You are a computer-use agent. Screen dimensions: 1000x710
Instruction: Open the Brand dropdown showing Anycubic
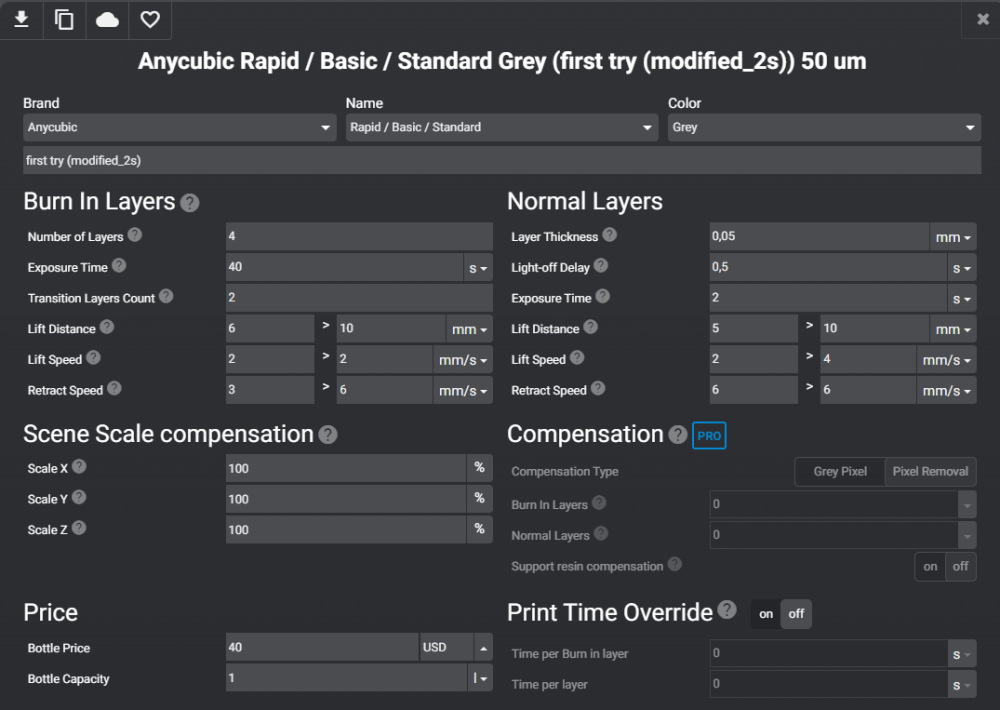tap(180, 128)
